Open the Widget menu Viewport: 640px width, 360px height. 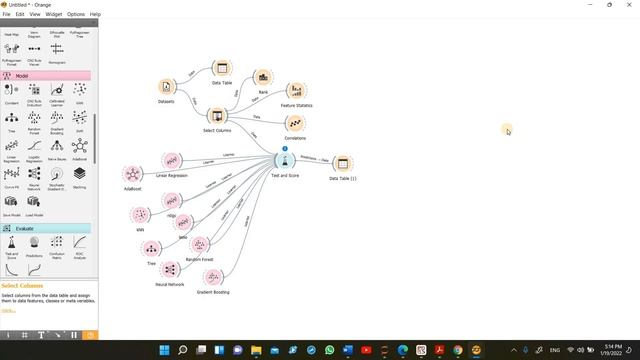[x=53, y=14]
